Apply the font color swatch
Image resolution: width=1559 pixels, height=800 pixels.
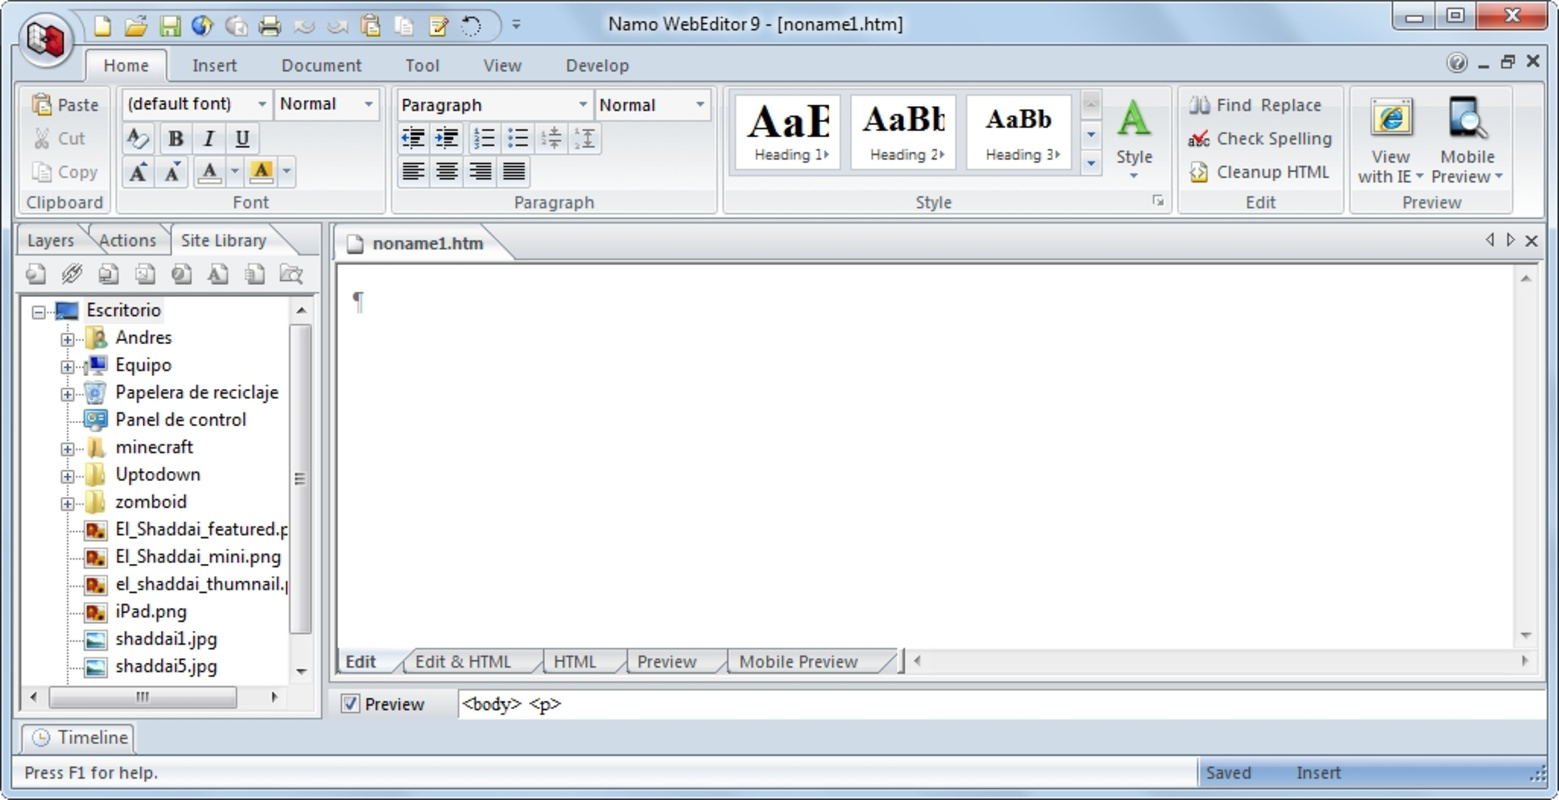(209, 172)
